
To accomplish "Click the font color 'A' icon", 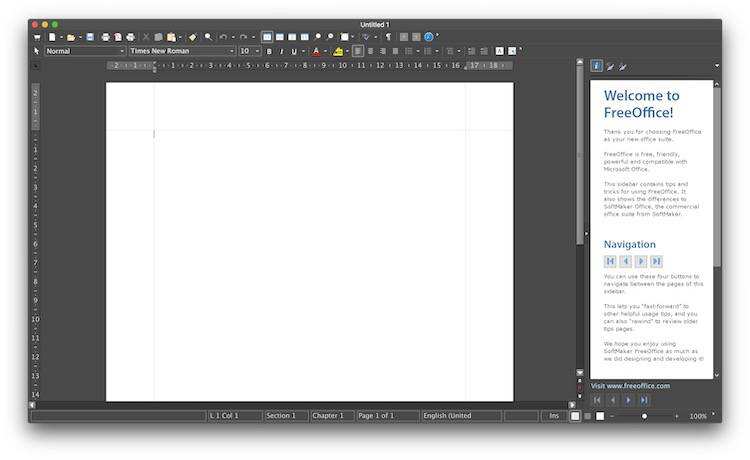I will pos(316,51).
